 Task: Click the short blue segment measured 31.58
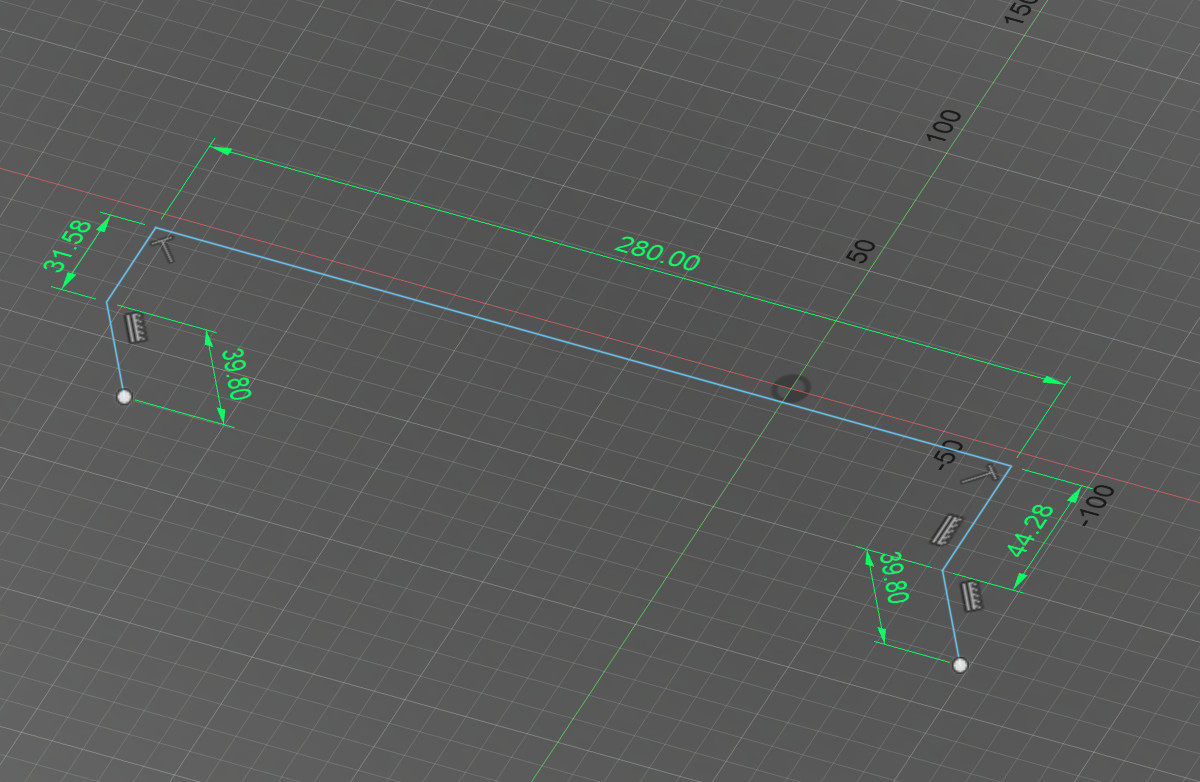(131, 264)
